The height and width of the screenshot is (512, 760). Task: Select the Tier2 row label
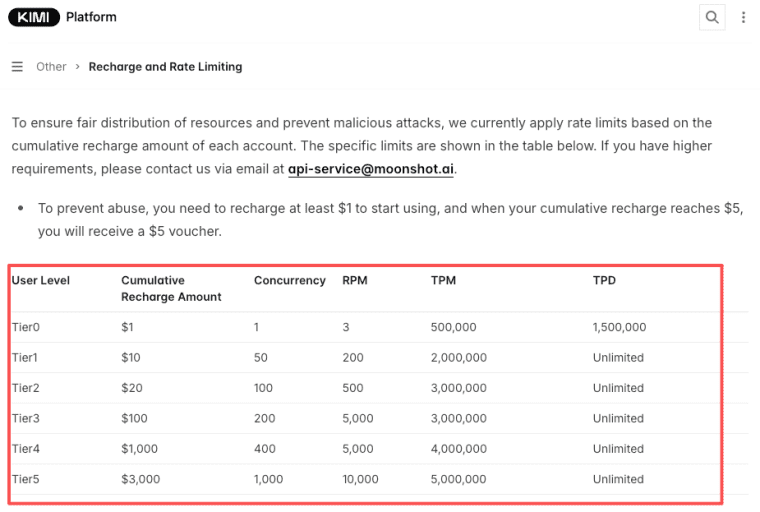click(26, 388)
